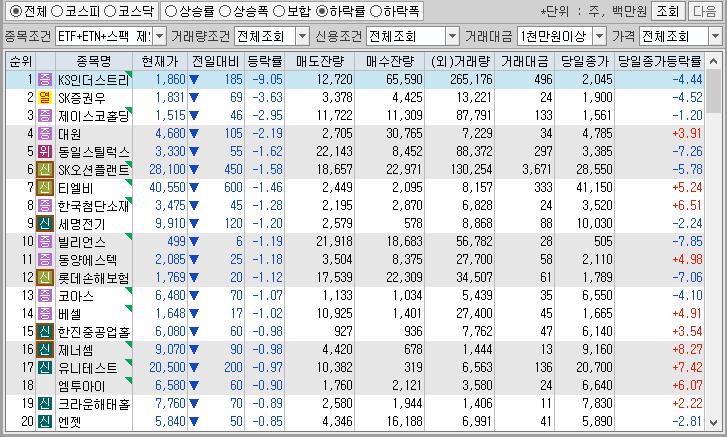Select the SK오션플랜트 stock name
This screenshot has height=437, width=727.
tap(94, 170)
